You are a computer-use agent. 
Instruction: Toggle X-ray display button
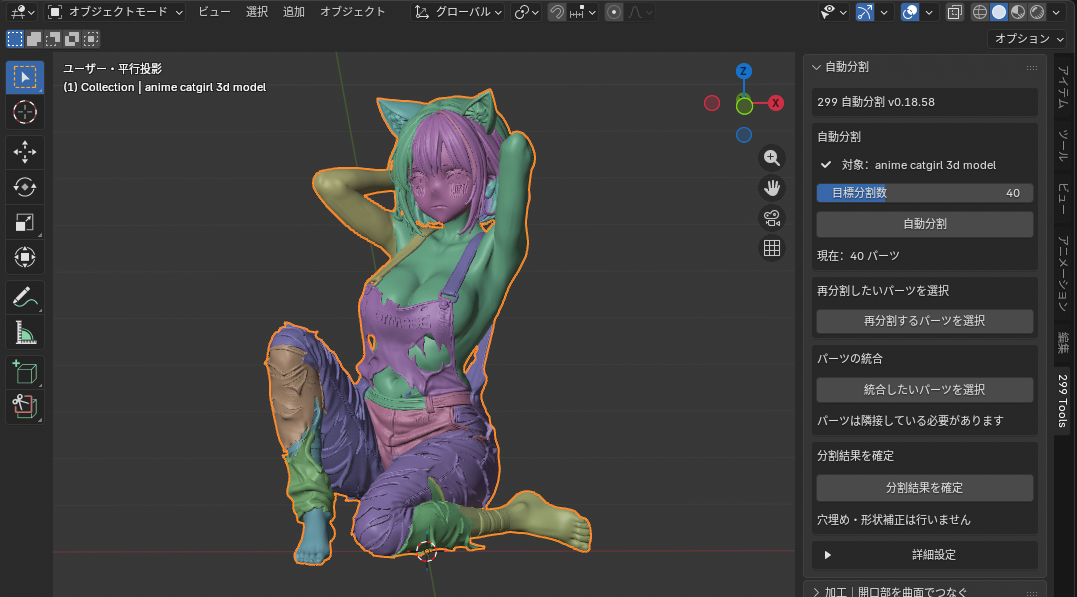pos(954,12)
